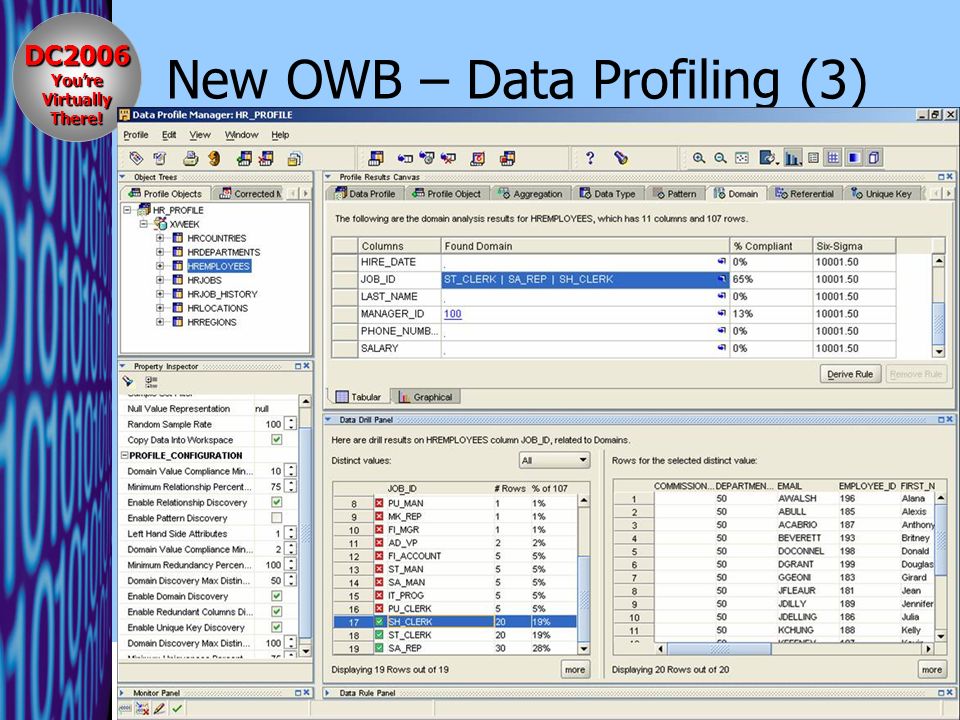Image resolution: width=960 pixels, height=720 pixels.
Task: Click the flashlight icon in the toolbar
Action: [x=621, y=158]
